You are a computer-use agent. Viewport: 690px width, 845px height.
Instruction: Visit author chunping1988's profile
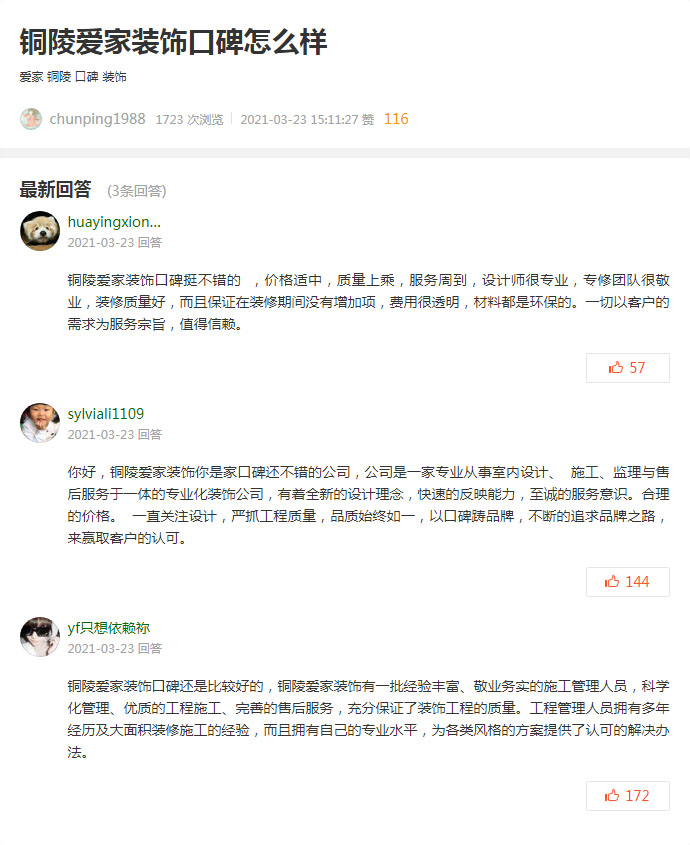coord(98,119)
